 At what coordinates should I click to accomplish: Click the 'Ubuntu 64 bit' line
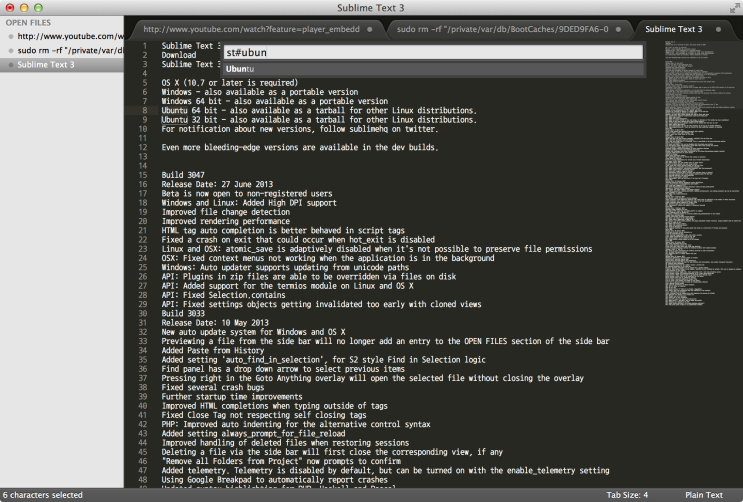coord(319,110)
